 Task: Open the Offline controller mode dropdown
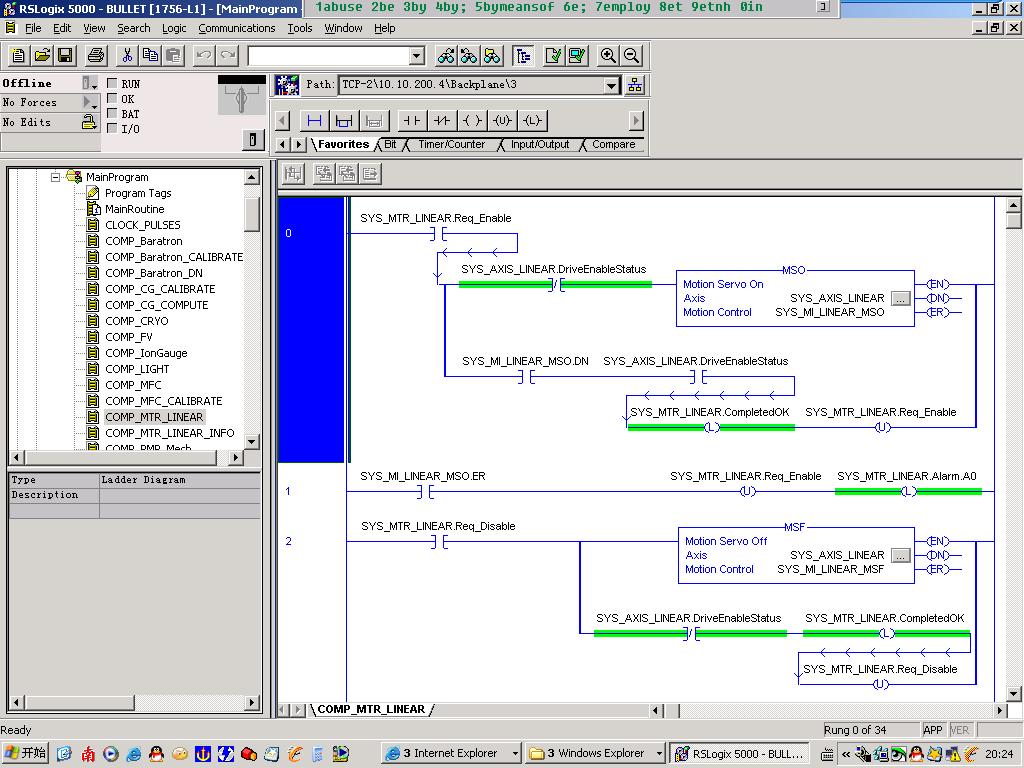click(90, 84)
